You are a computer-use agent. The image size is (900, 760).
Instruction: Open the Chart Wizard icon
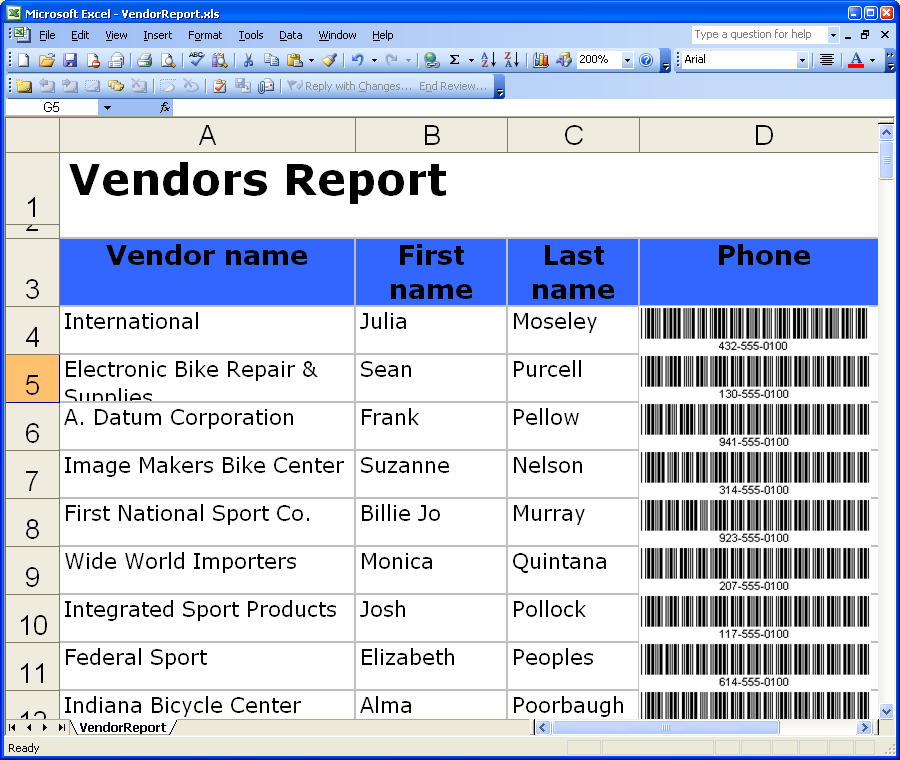click(x=541, y=60)
